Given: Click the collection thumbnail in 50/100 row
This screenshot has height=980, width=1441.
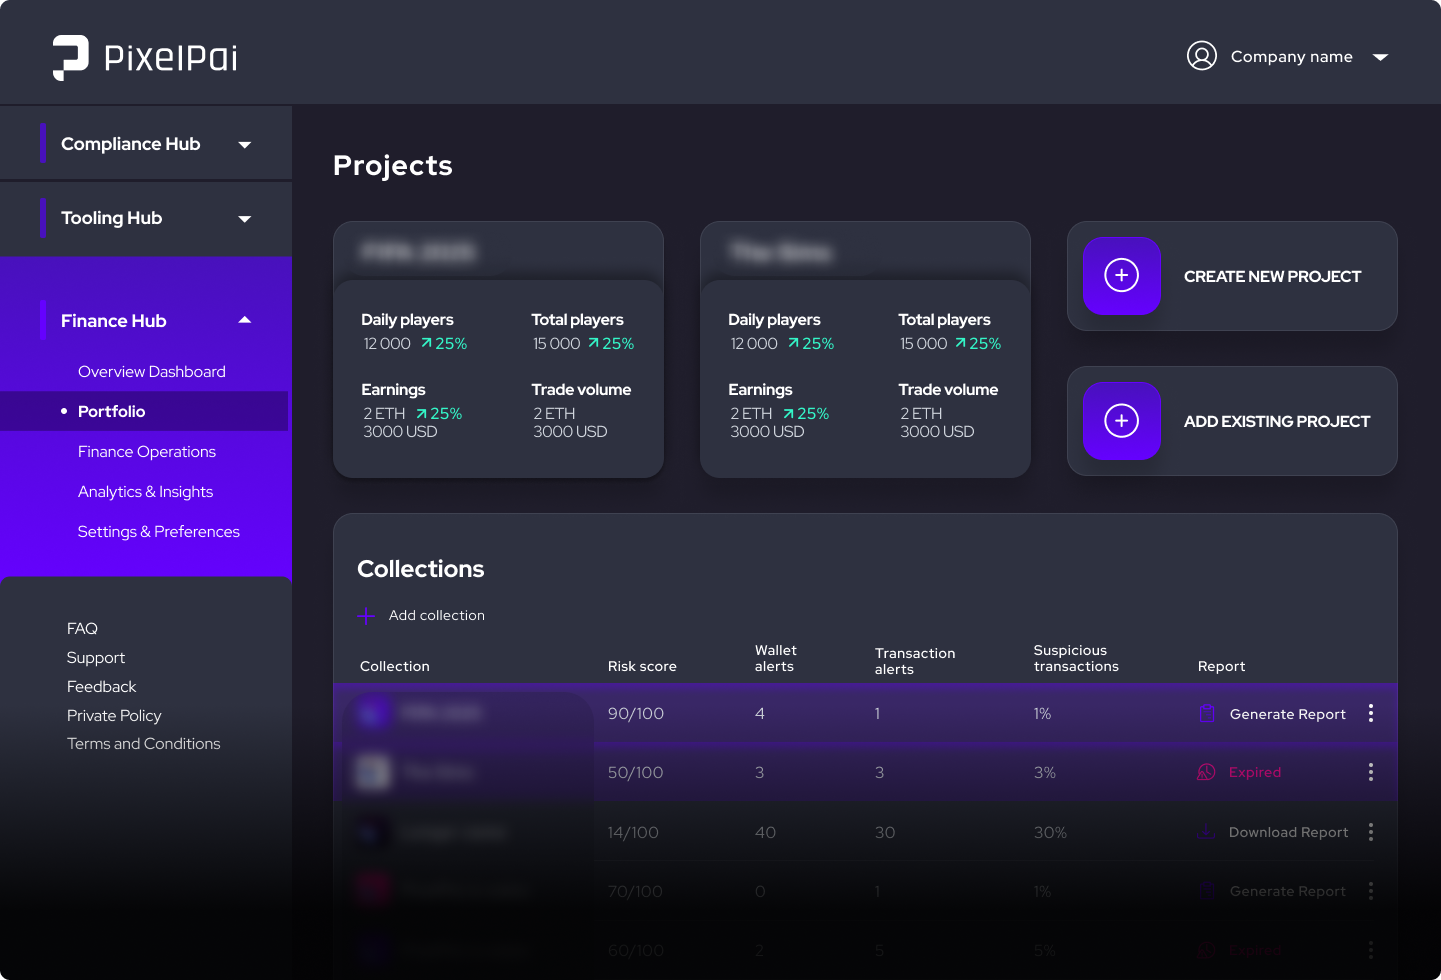Looking at the screenshot, I should pos(373,772).
